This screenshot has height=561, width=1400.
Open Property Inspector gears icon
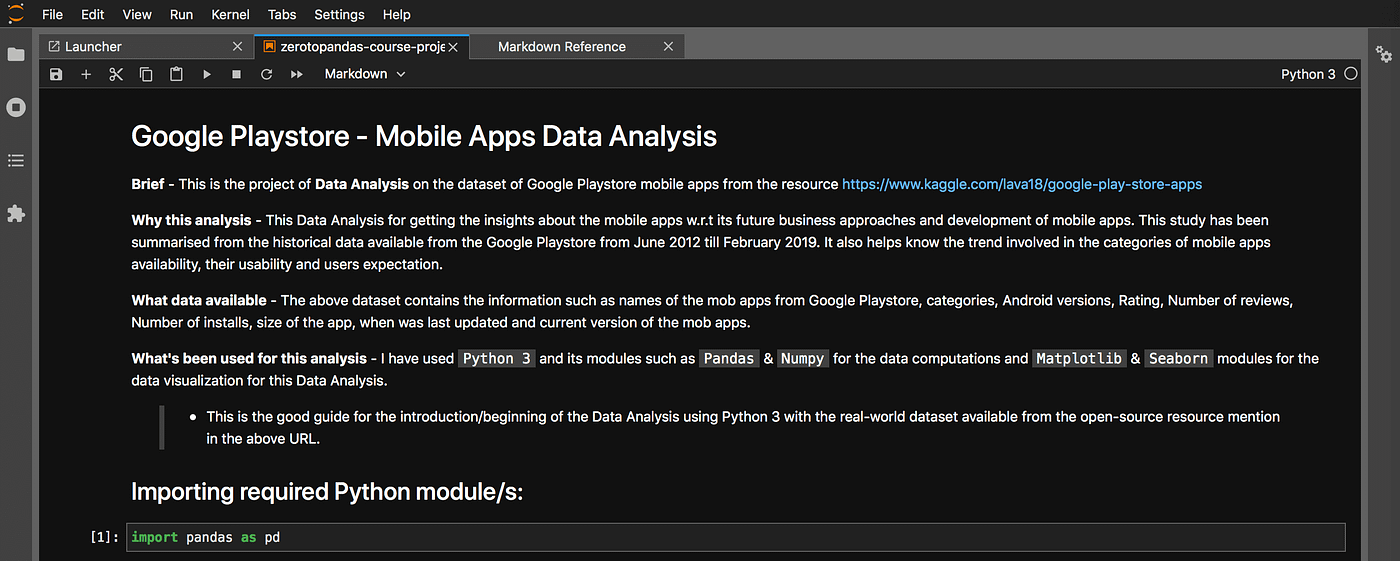point(1383,54)
